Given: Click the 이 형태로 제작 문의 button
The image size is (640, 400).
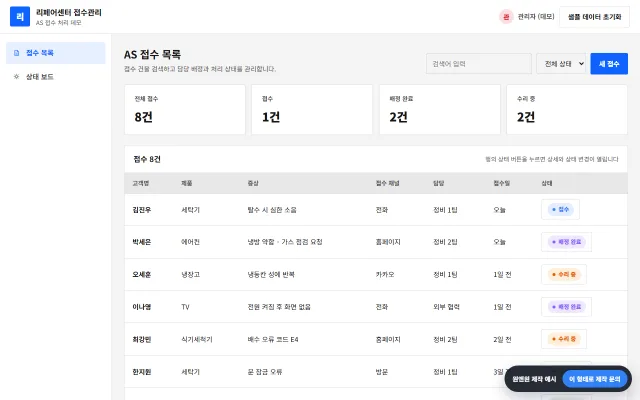Looking at the screenshot, I should tap(595, 379).
